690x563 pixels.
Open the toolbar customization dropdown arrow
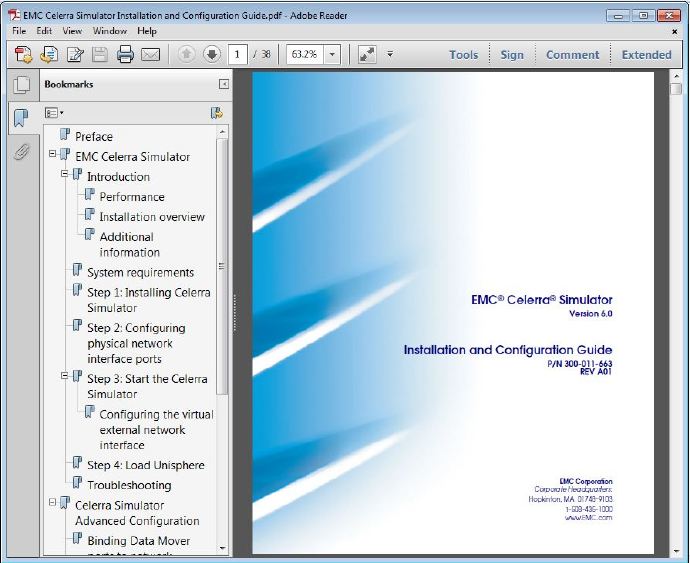click(390, 54)
